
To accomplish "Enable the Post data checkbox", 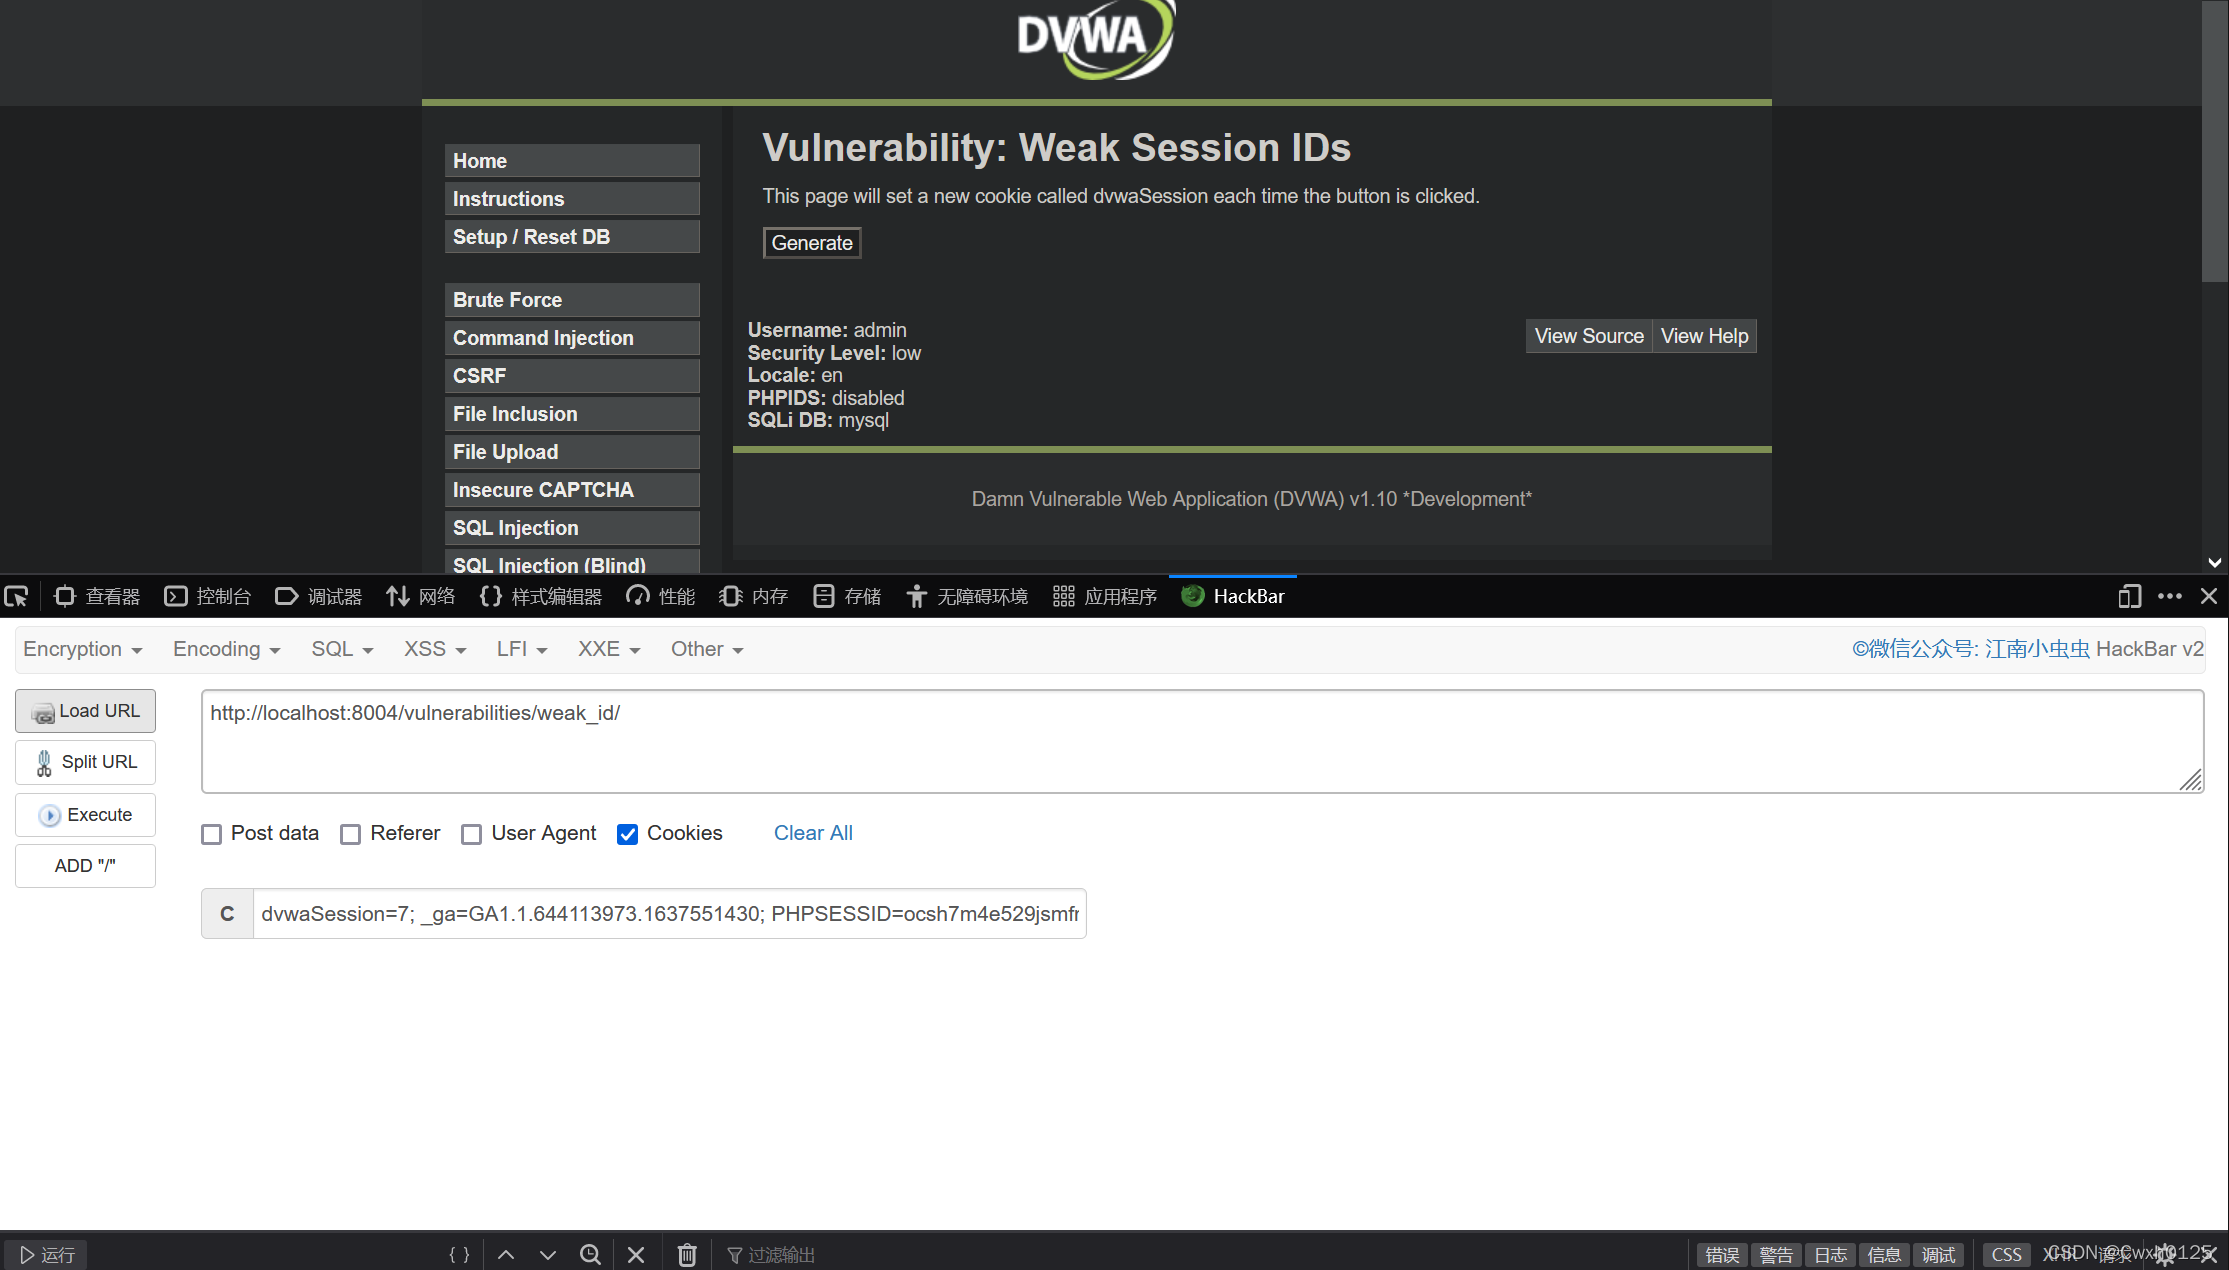I will point(211,834).
